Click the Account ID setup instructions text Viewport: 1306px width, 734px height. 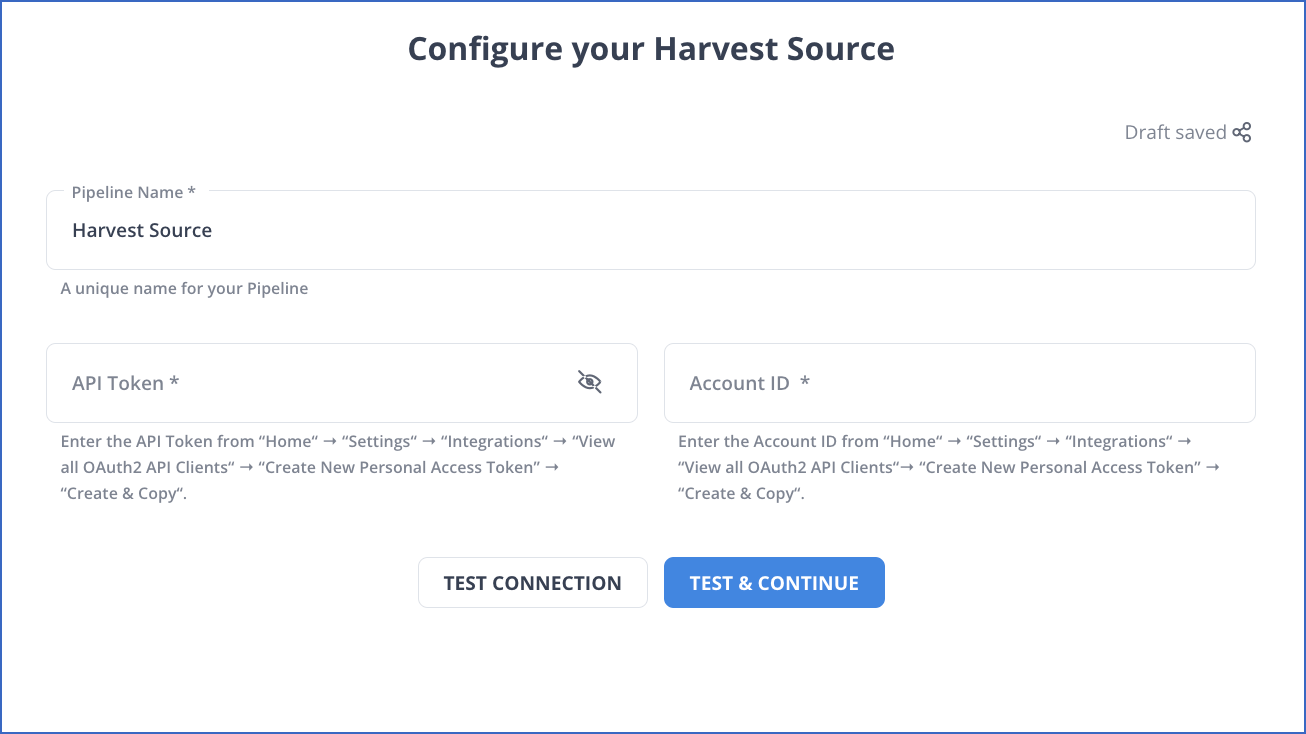coord(948,466)
